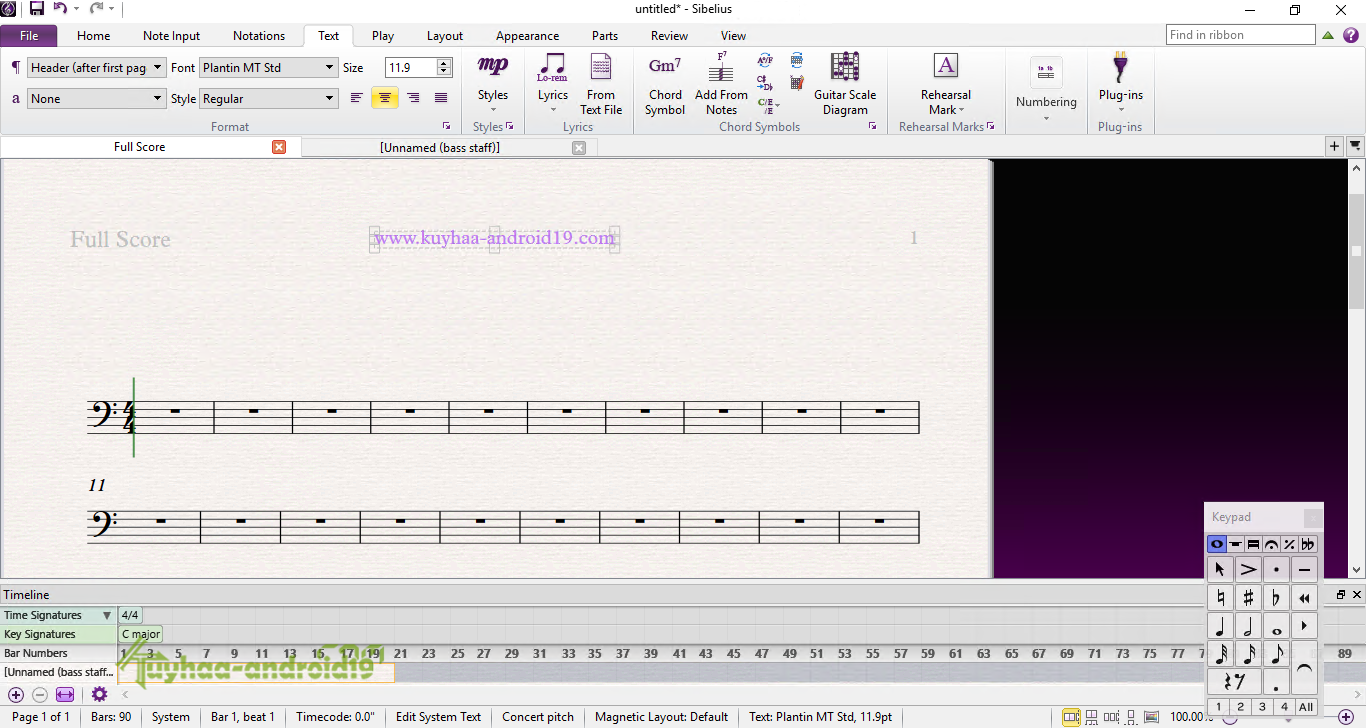Select the accent mark on Keypad
This screenshot has height=728, width=1366.
[1248, 570]
